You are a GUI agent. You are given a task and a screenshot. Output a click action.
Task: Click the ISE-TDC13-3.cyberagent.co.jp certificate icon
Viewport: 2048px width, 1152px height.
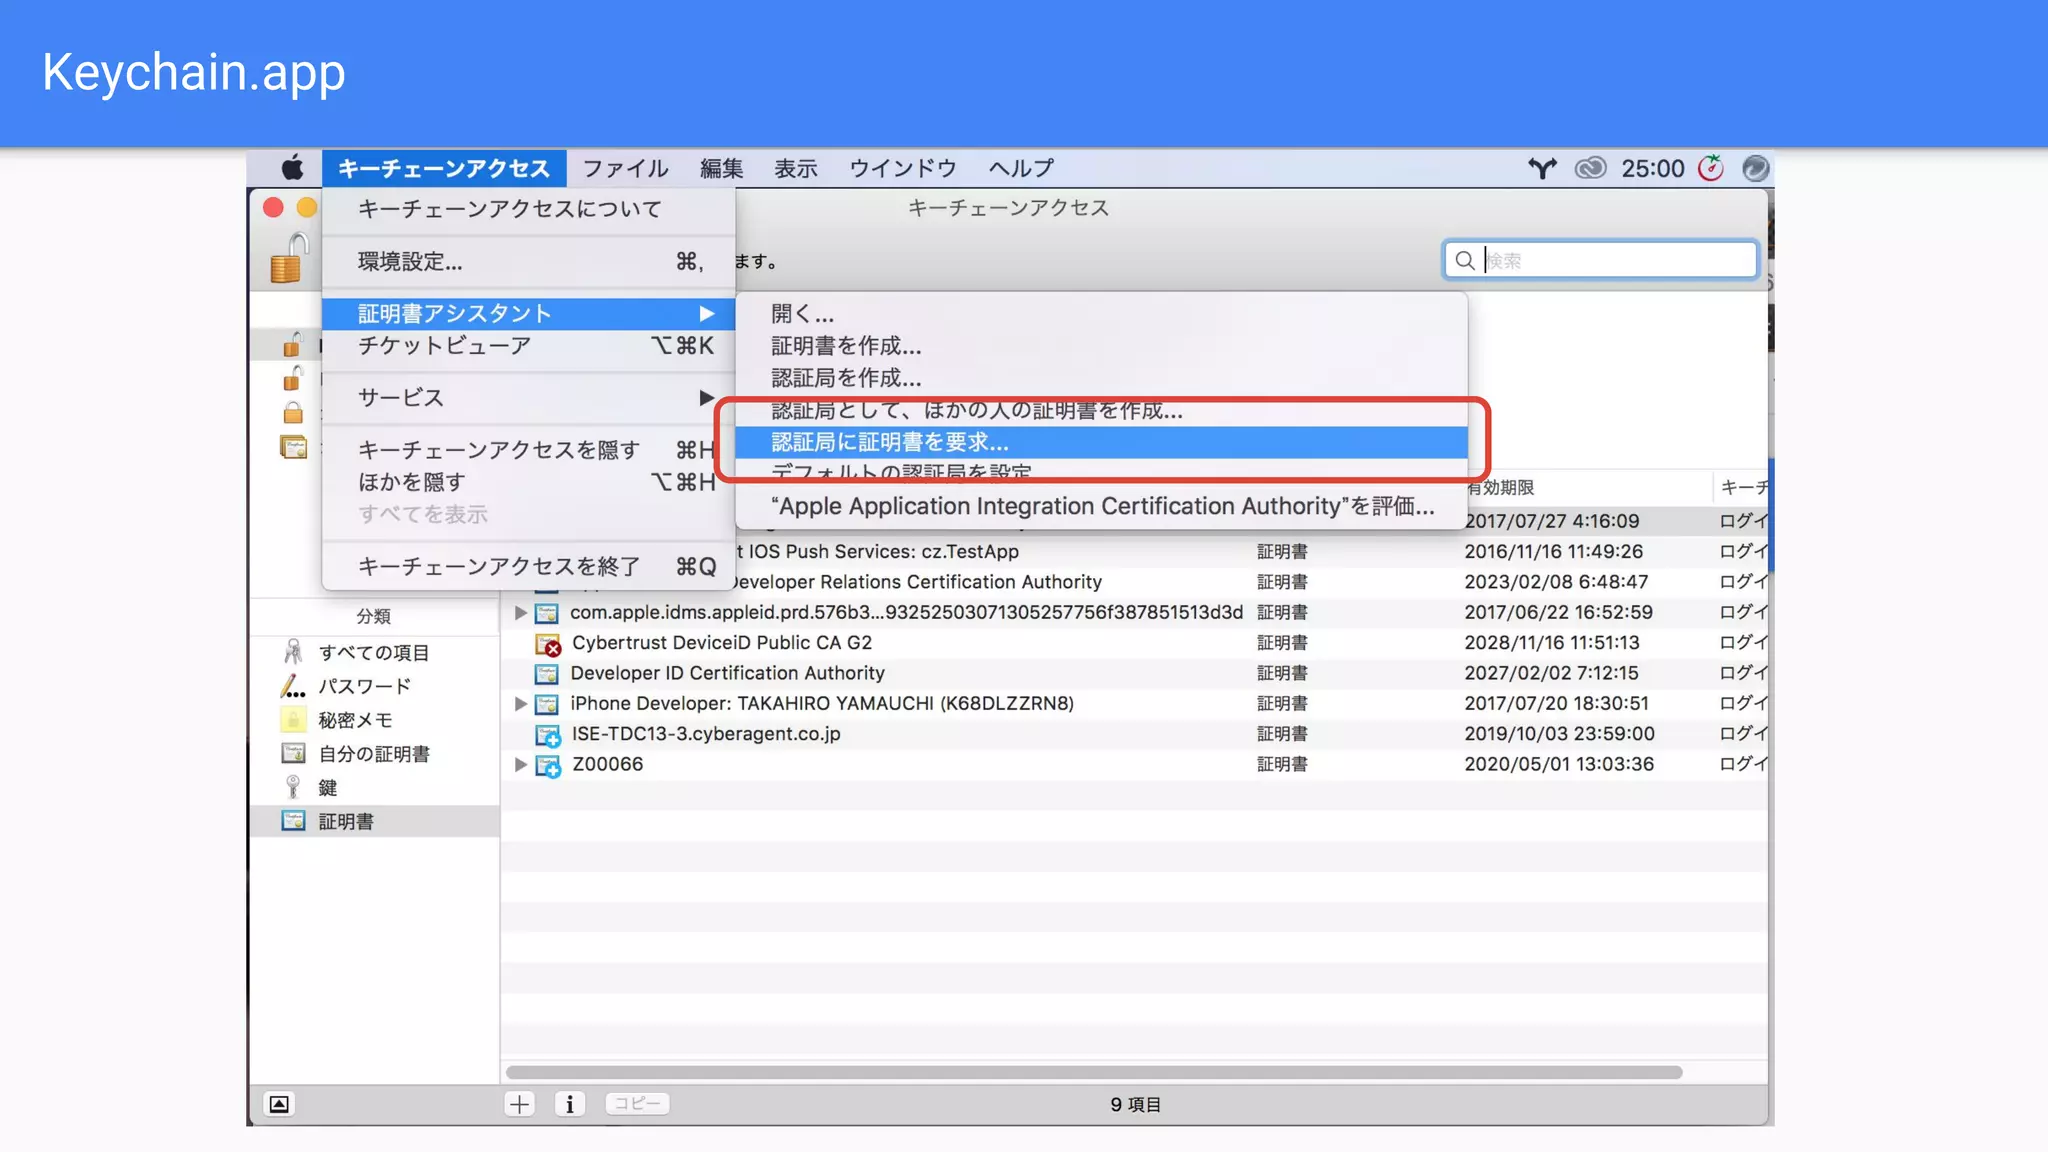point(547,734)
